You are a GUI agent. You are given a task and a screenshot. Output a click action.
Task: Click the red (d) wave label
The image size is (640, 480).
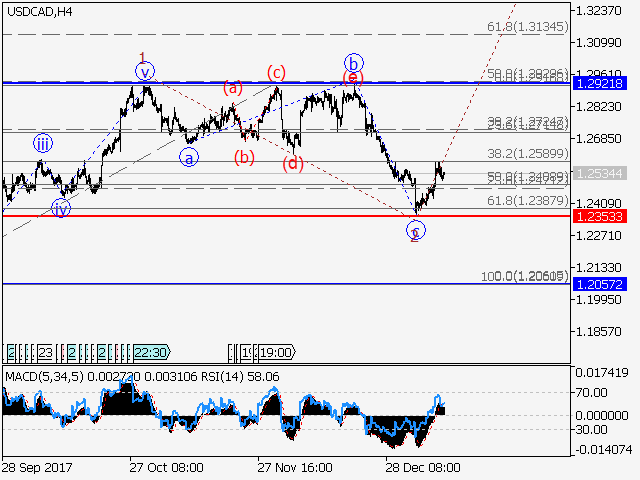(291, 163)
